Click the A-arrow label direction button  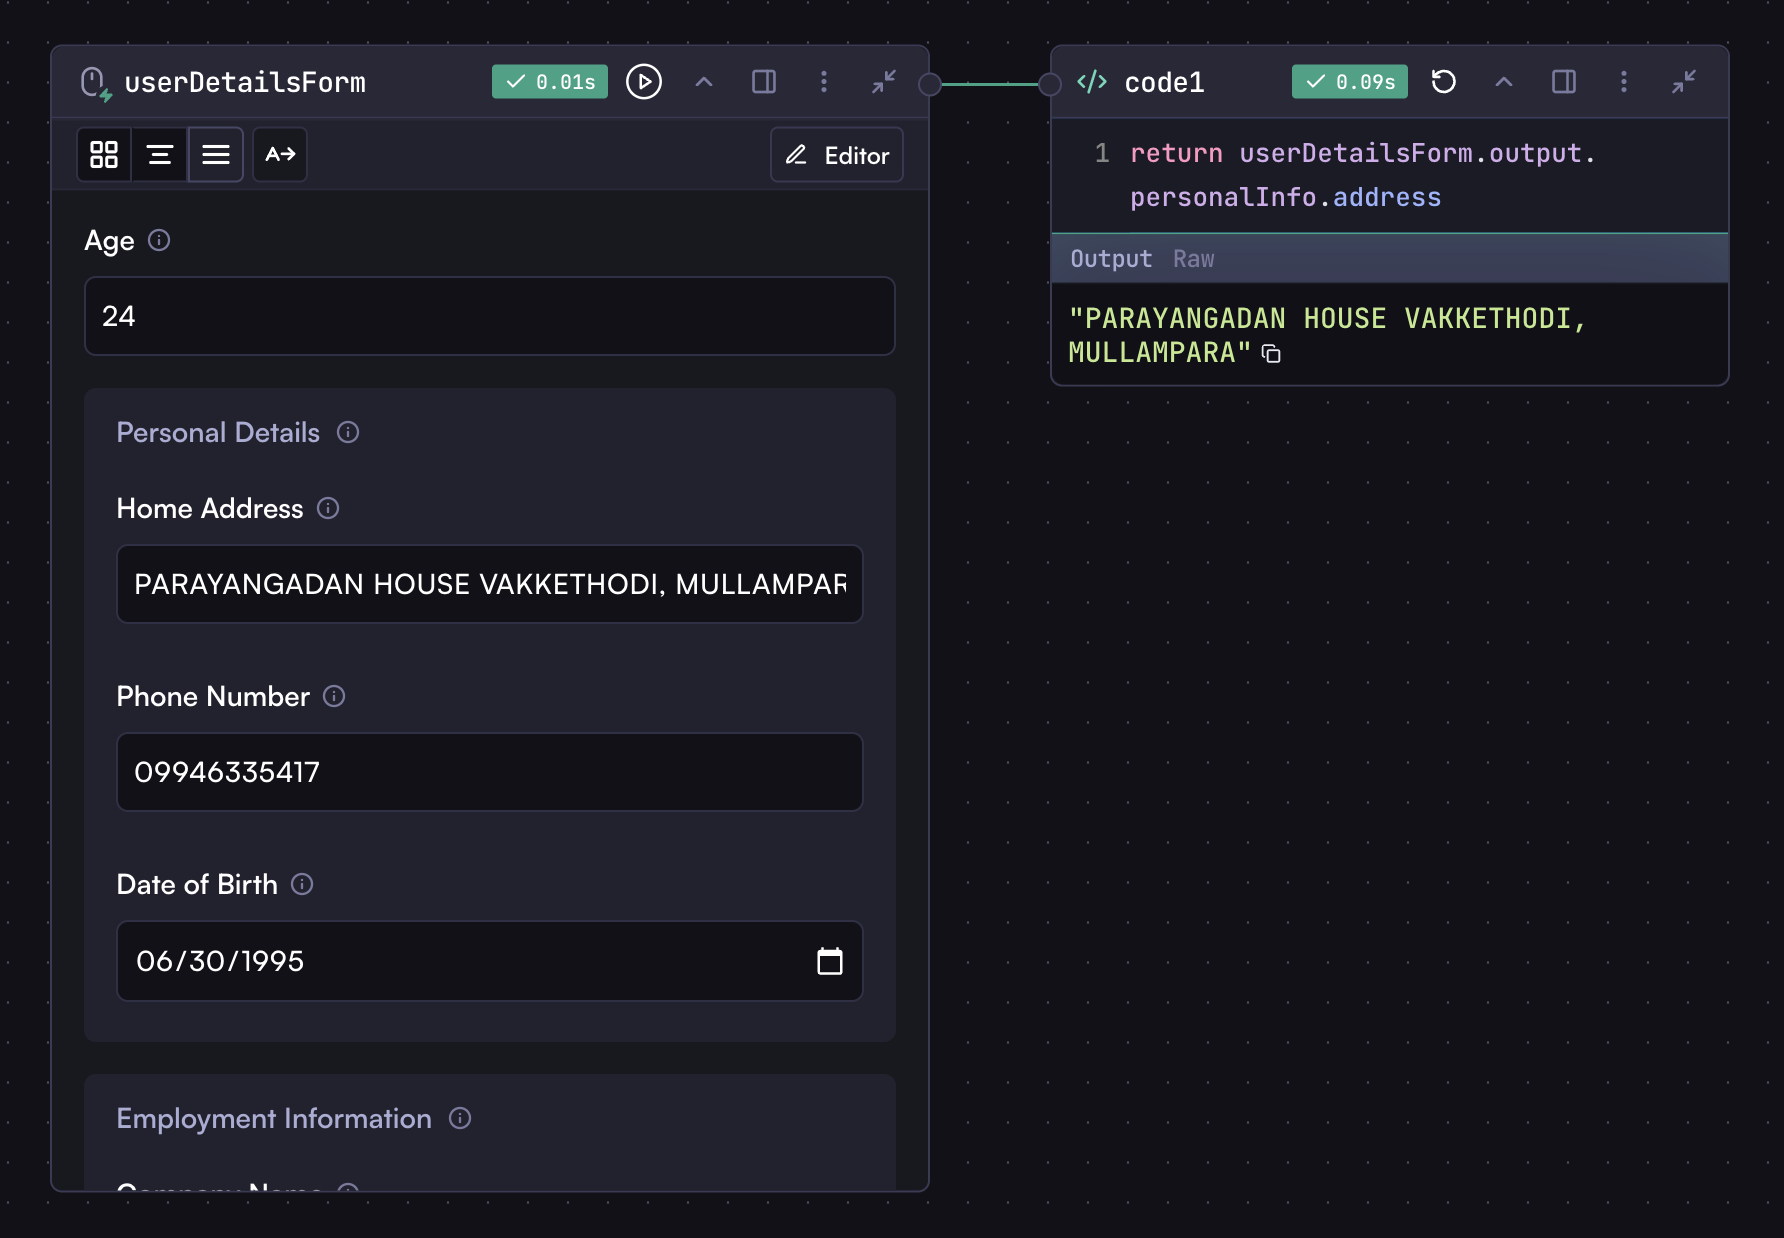[x=280, y=155]
